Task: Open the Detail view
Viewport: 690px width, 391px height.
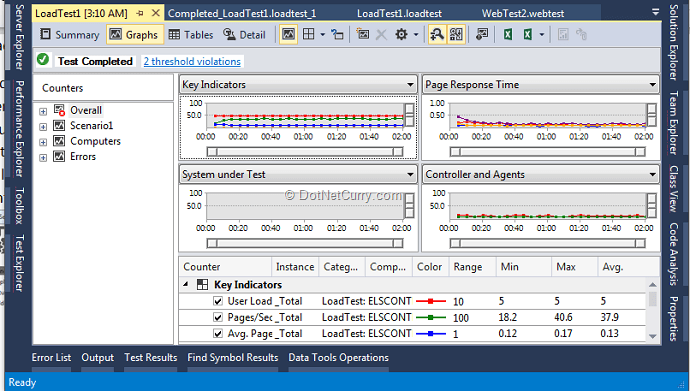Action: 244,35
